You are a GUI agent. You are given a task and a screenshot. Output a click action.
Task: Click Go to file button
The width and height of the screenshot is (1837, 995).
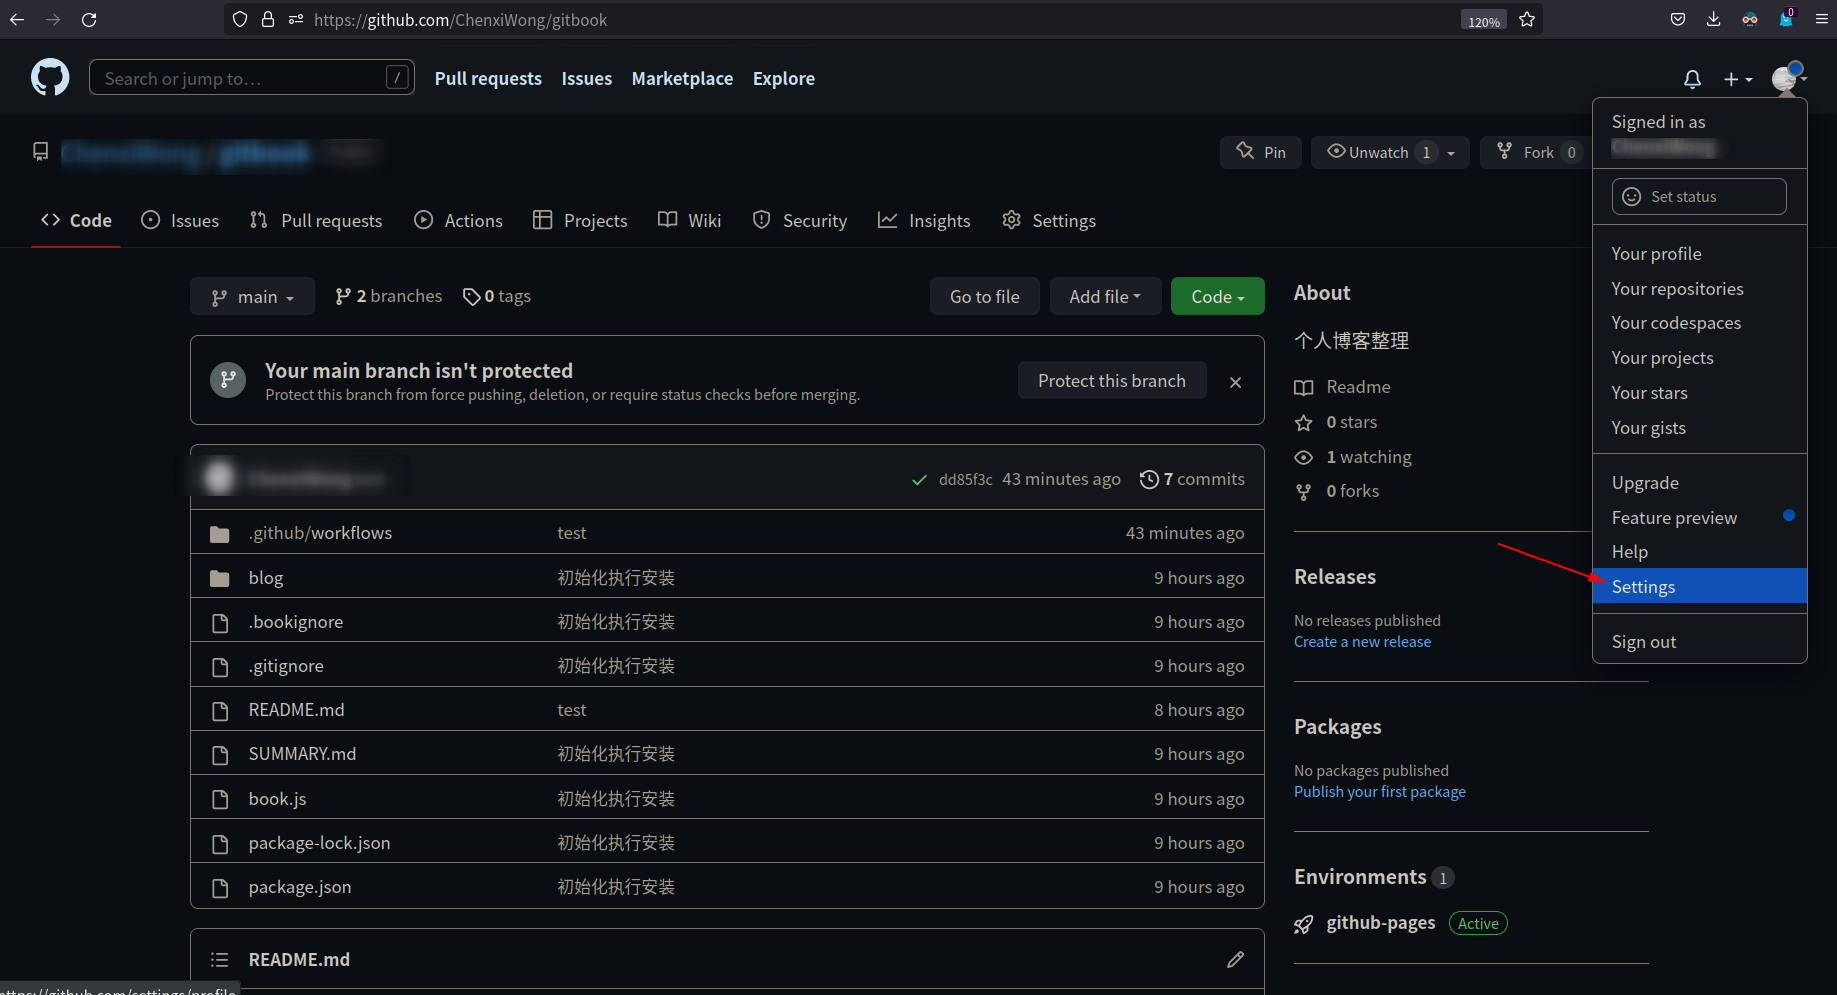click(985, 296)
